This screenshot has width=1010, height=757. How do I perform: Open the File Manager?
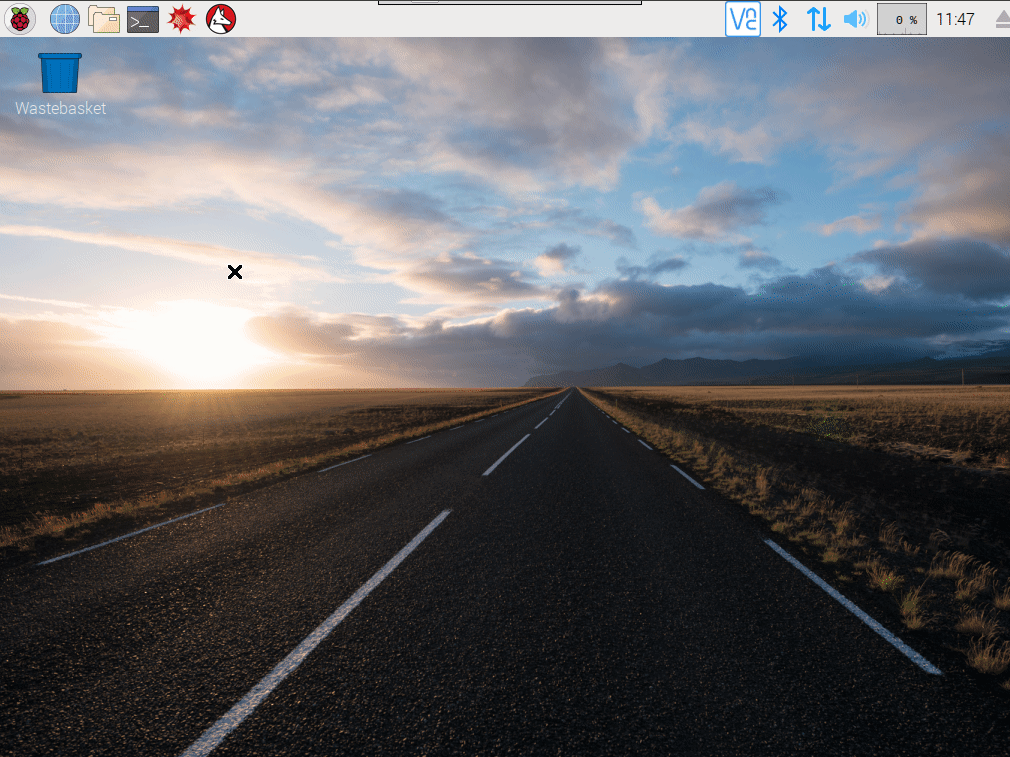pyautogui.click(x=103, y=18)
